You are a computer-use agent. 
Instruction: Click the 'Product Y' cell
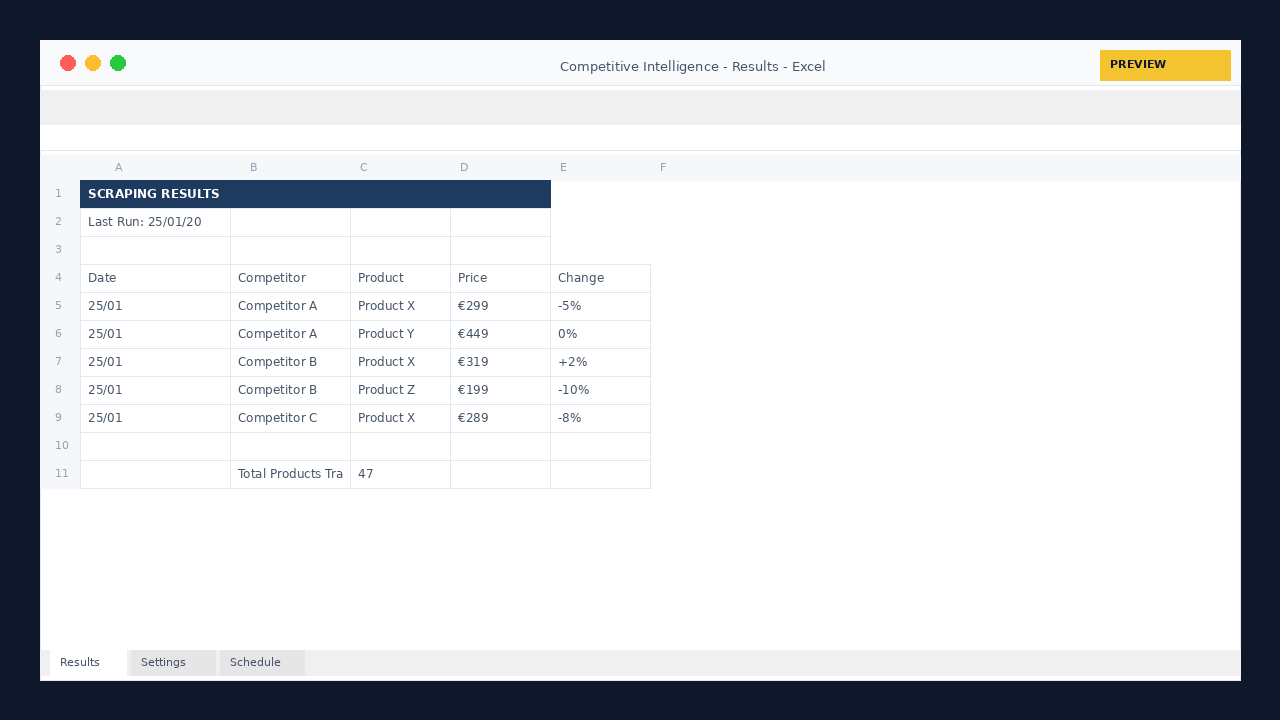pyautogui.click(x=400, y=334)
